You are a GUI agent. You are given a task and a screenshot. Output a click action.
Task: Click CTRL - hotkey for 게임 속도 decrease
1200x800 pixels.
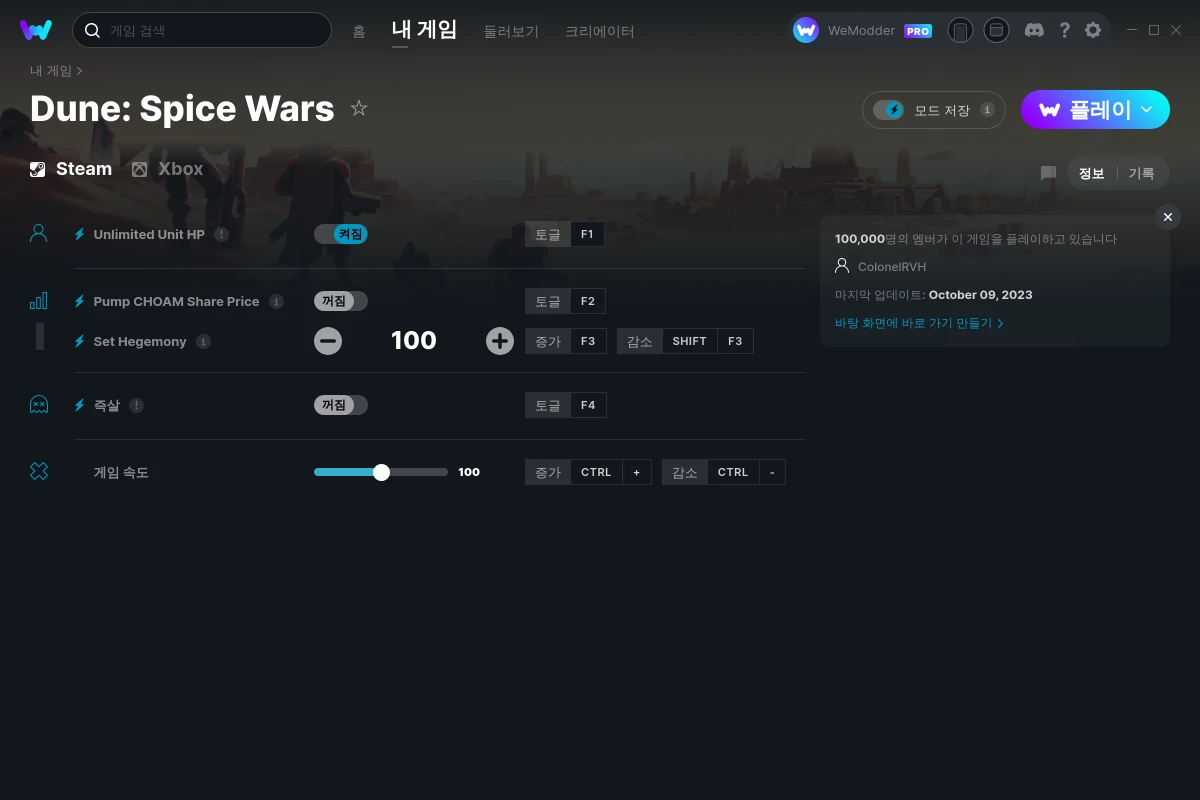click(x=746, y=472)
